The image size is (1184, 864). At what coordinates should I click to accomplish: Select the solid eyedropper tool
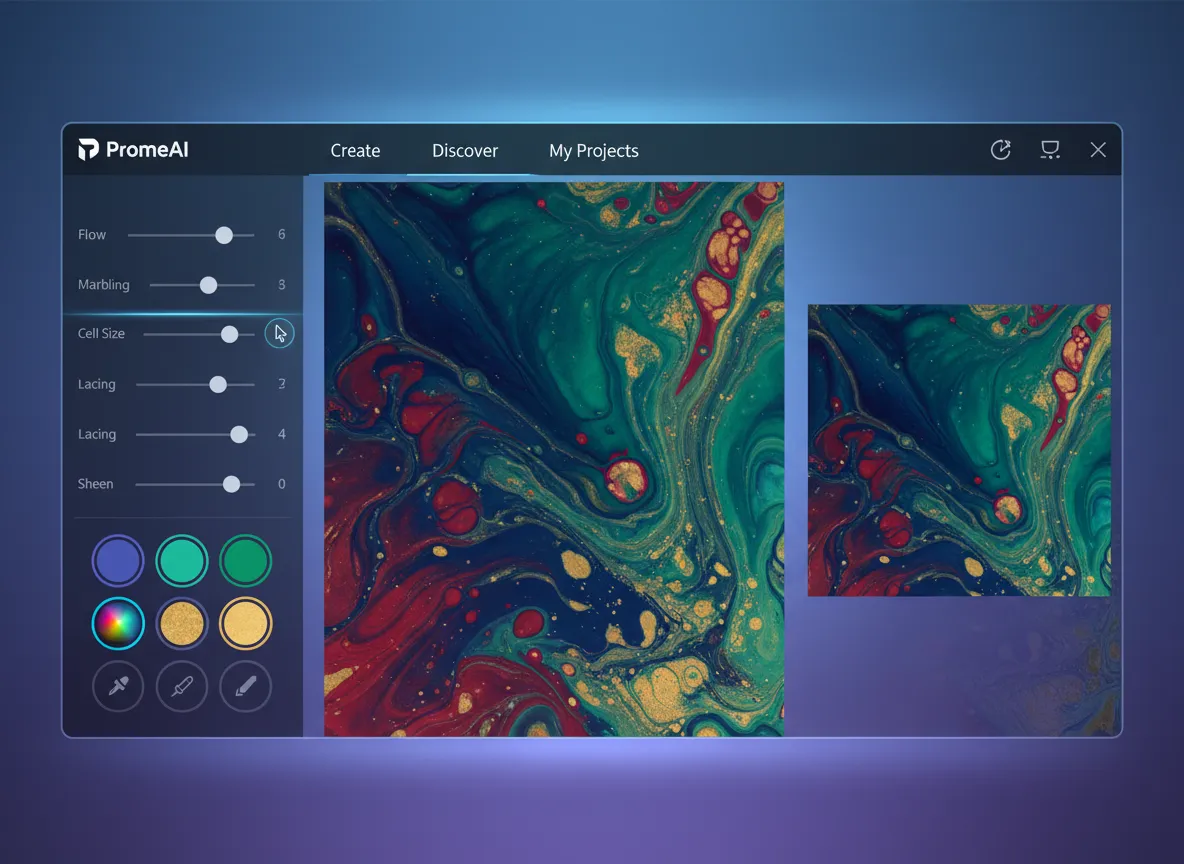(x=118, y=687)
